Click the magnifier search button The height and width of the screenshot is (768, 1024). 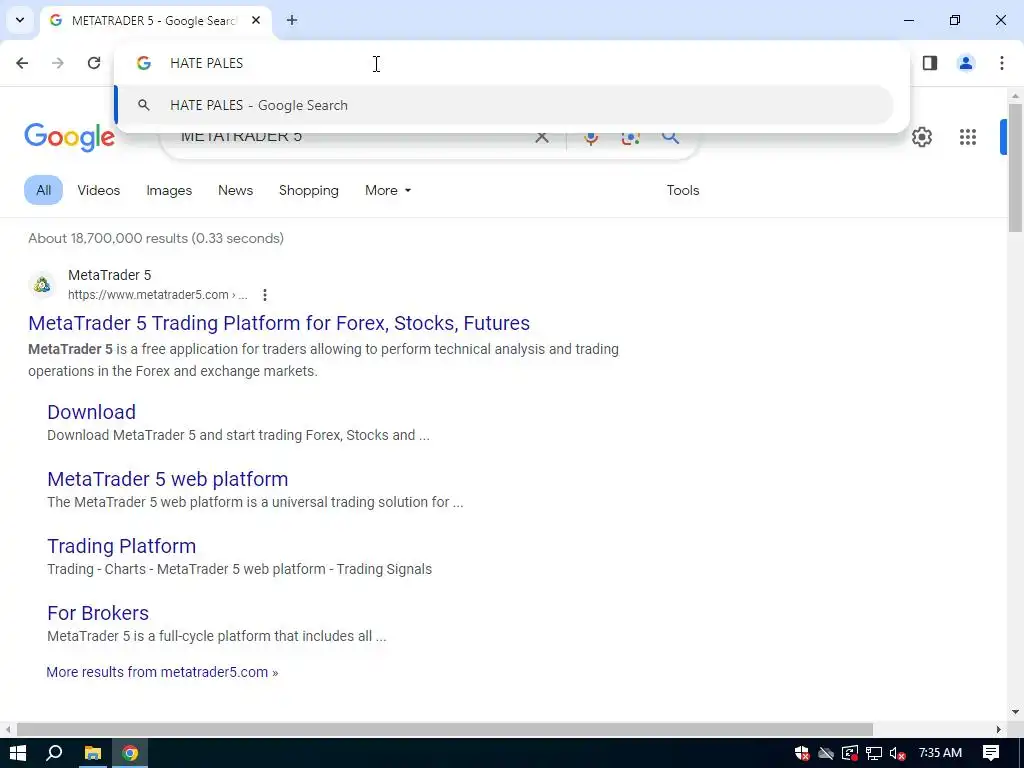tap(671, 137)
